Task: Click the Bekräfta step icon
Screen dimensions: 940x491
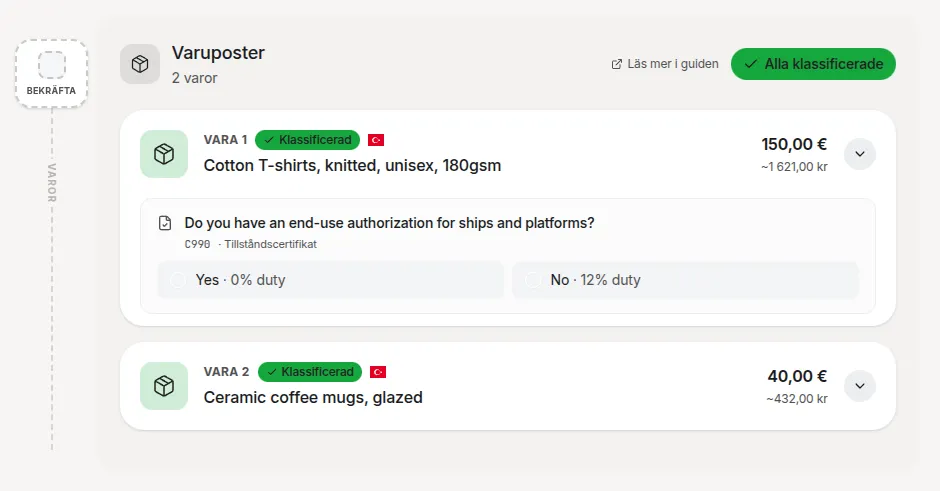Action: [52, 66]
